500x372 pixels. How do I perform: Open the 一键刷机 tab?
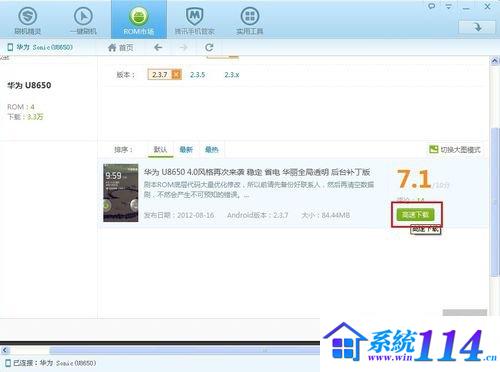(83, 21)
